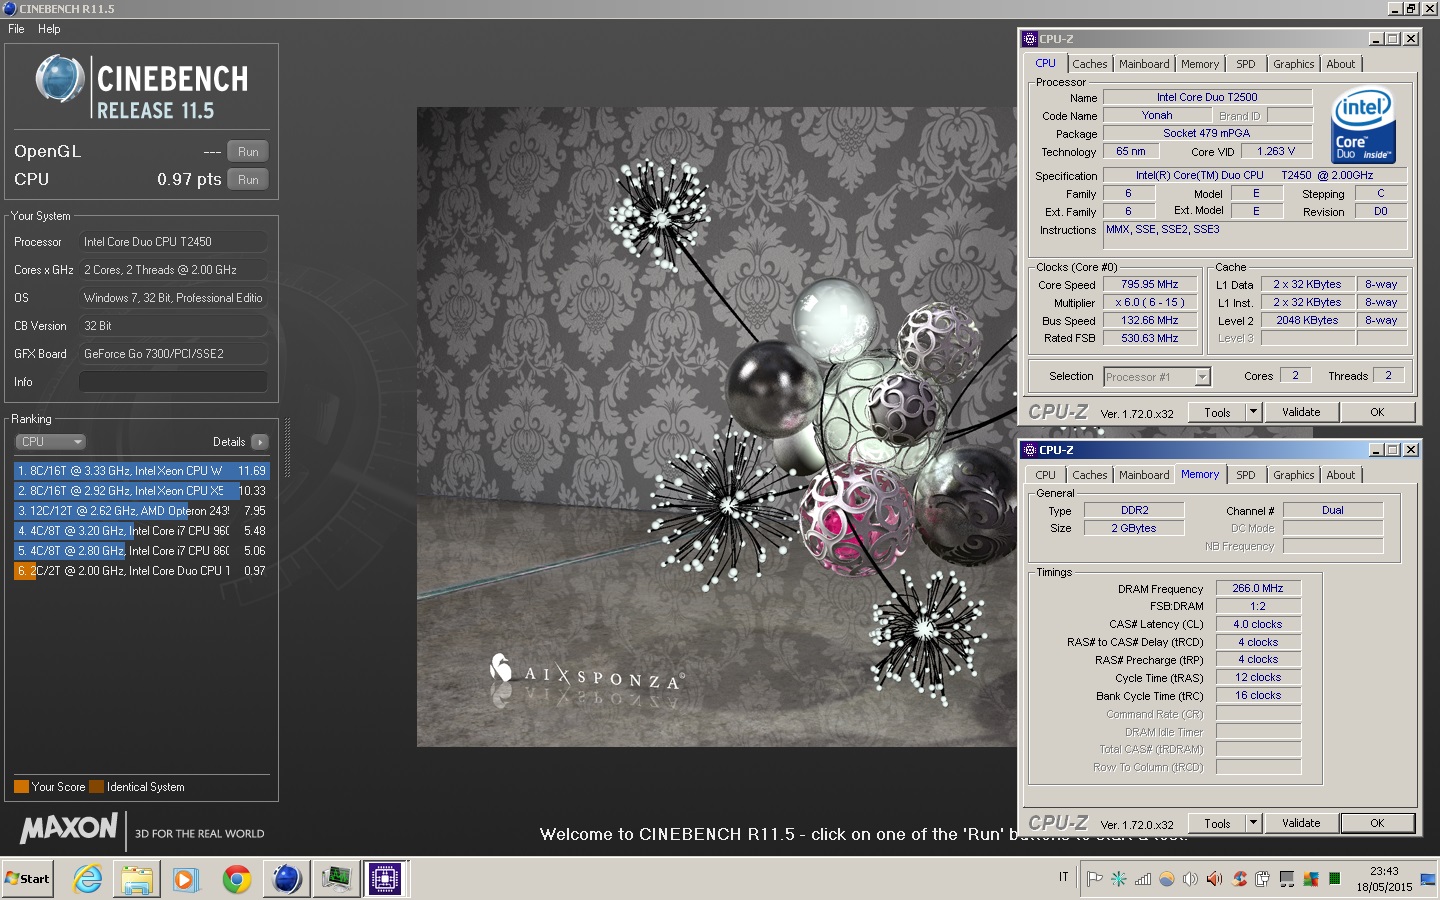Expand ranking Details arrow
Screen dimensions: 1440x900
click(x=260, y=442)
